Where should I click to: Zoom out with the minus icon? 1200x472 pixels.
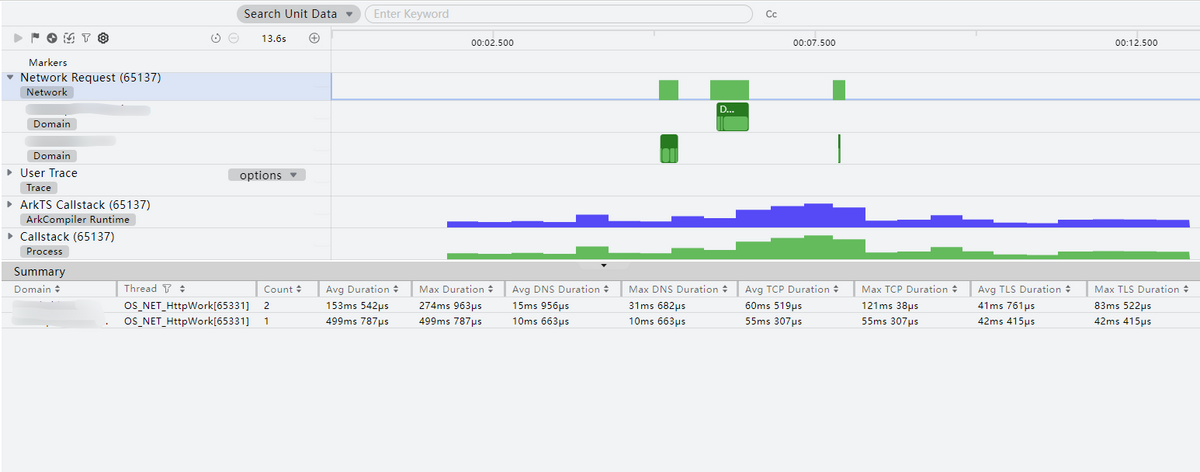coord(233,38)
